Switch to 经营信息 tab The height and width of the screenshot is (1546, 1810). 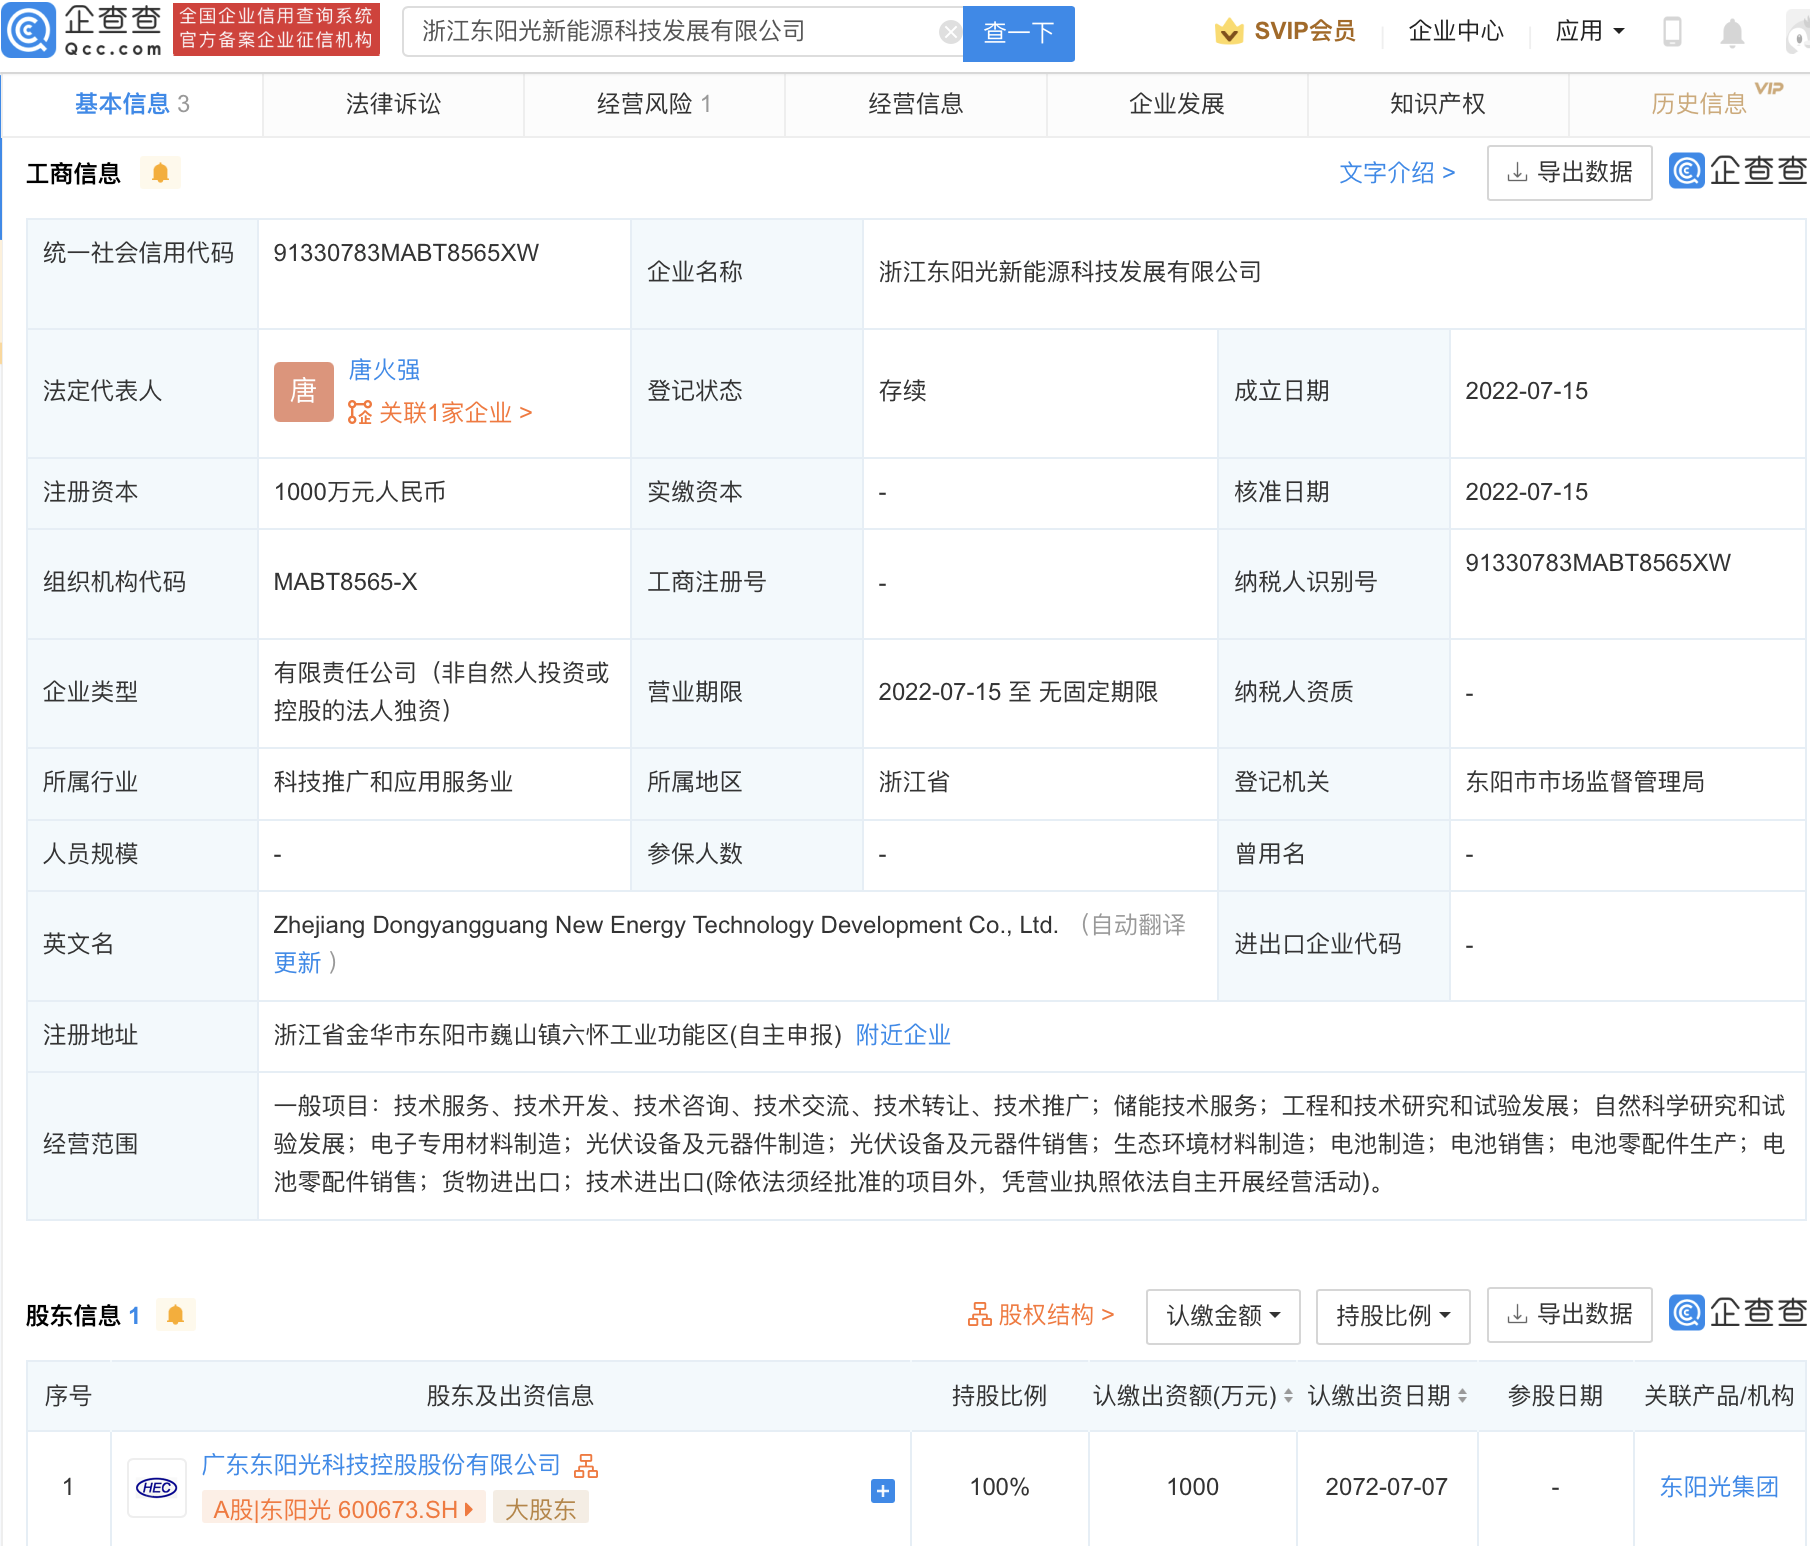click(x=915, y=104)
